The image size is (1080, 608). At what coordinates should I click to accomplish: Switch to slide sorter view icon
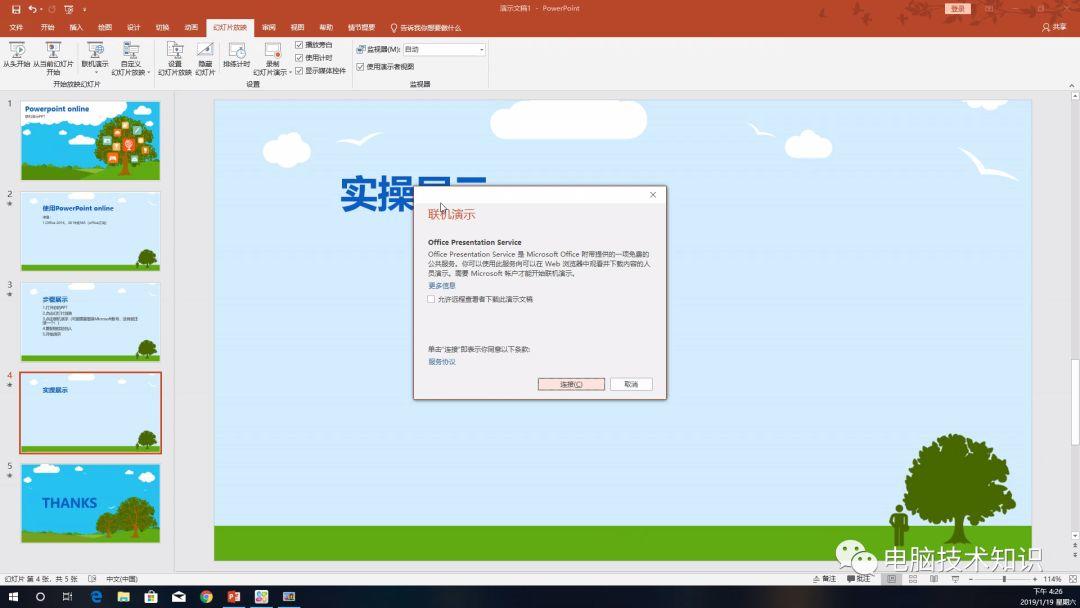[913, 579]
